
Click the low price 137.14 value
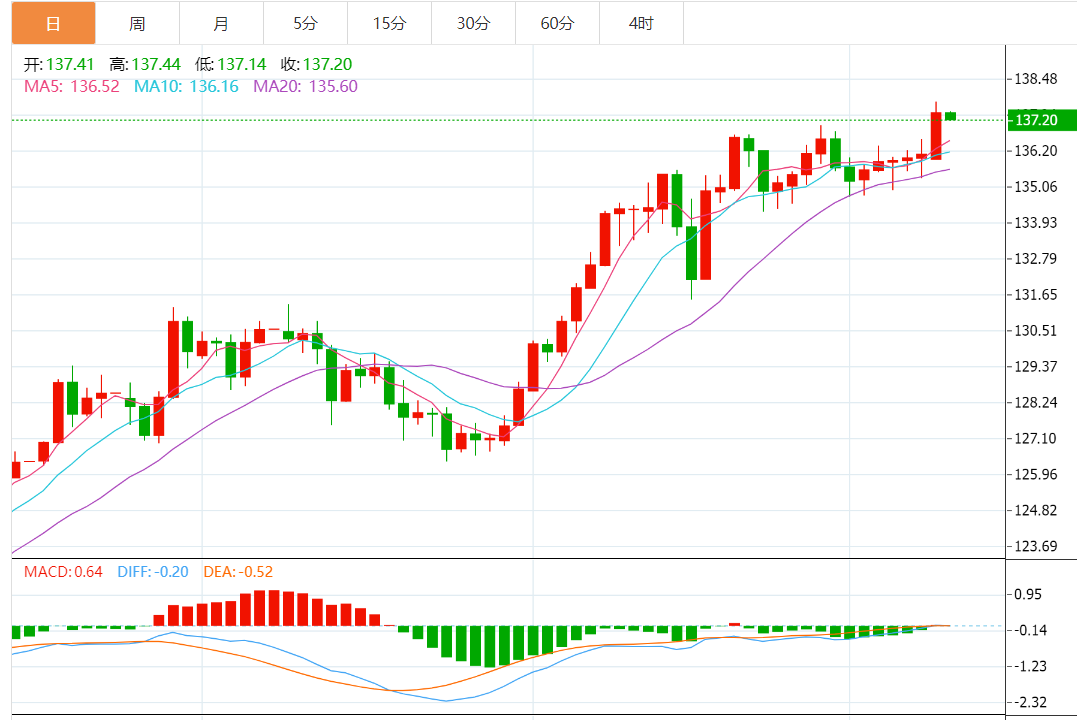[242, 65]
